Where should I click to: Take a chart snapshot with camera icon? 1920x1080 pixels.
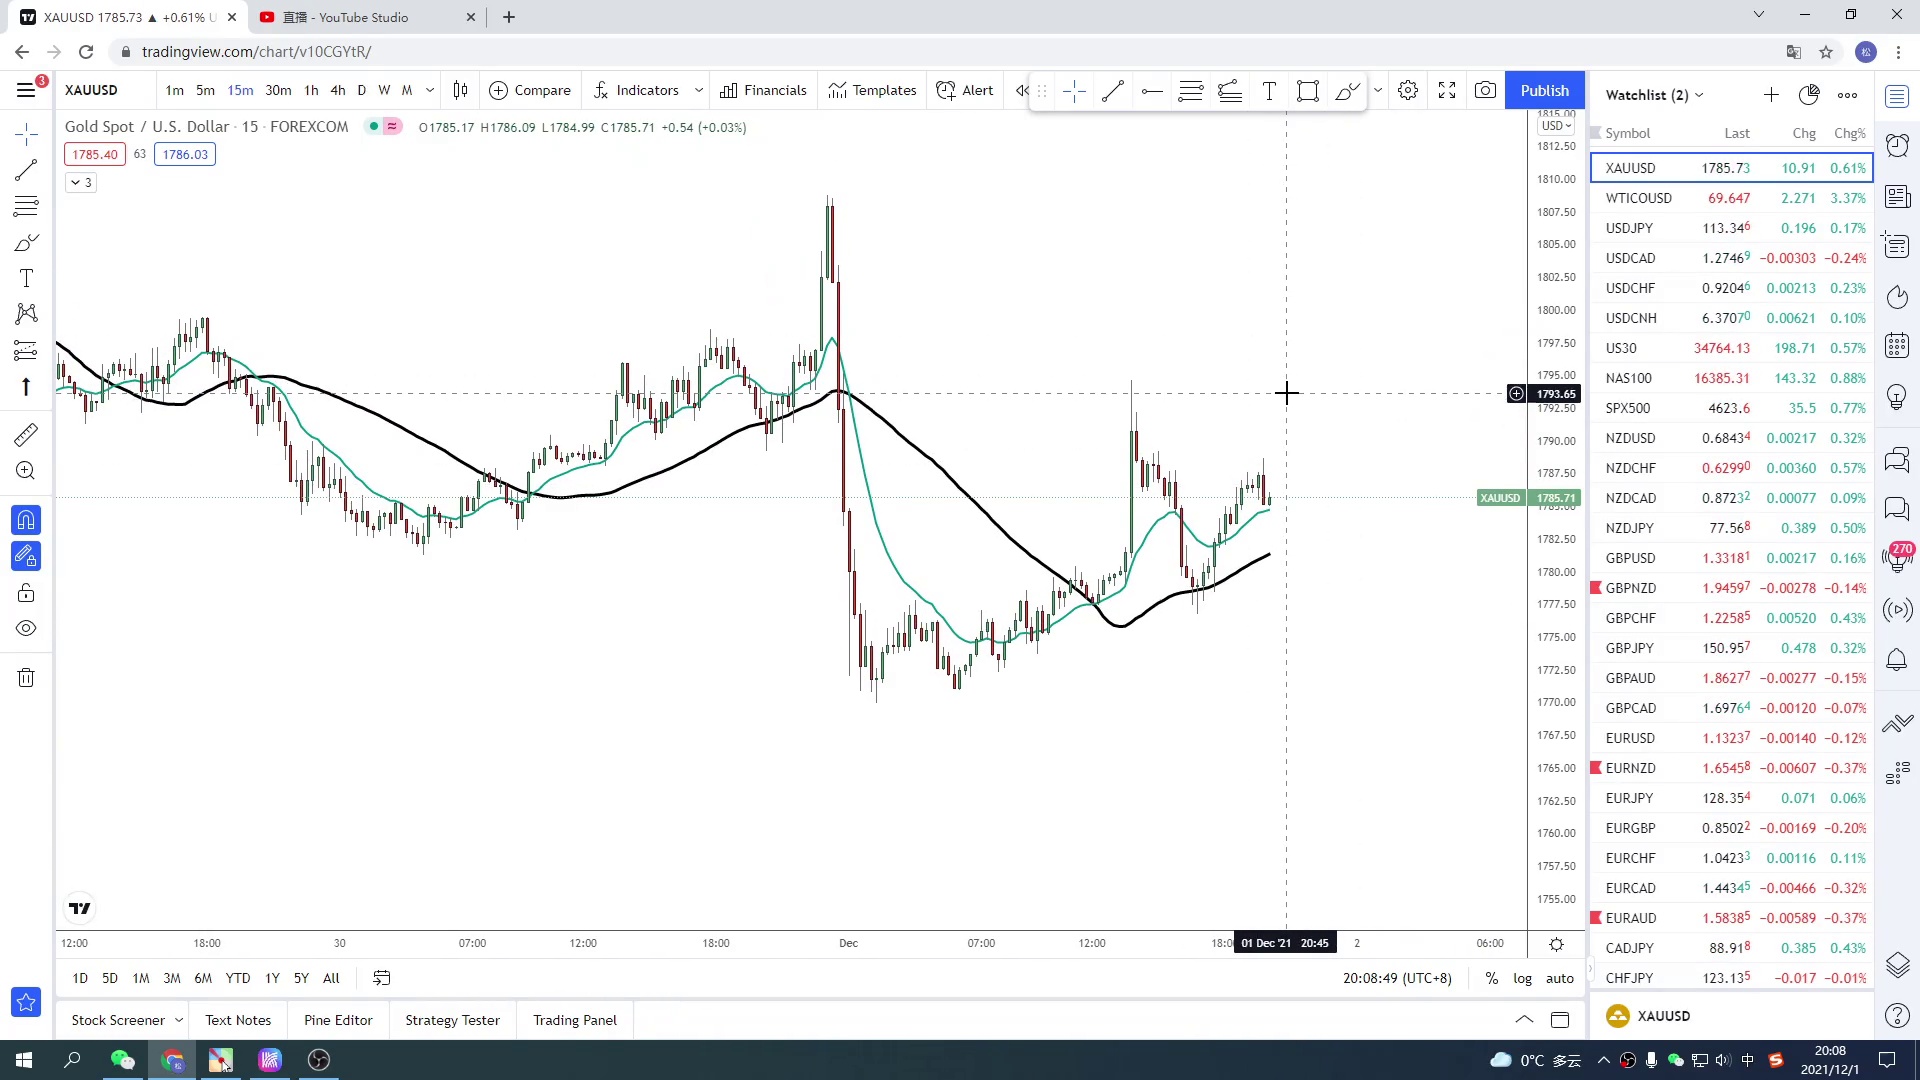tap(1485, 90)
